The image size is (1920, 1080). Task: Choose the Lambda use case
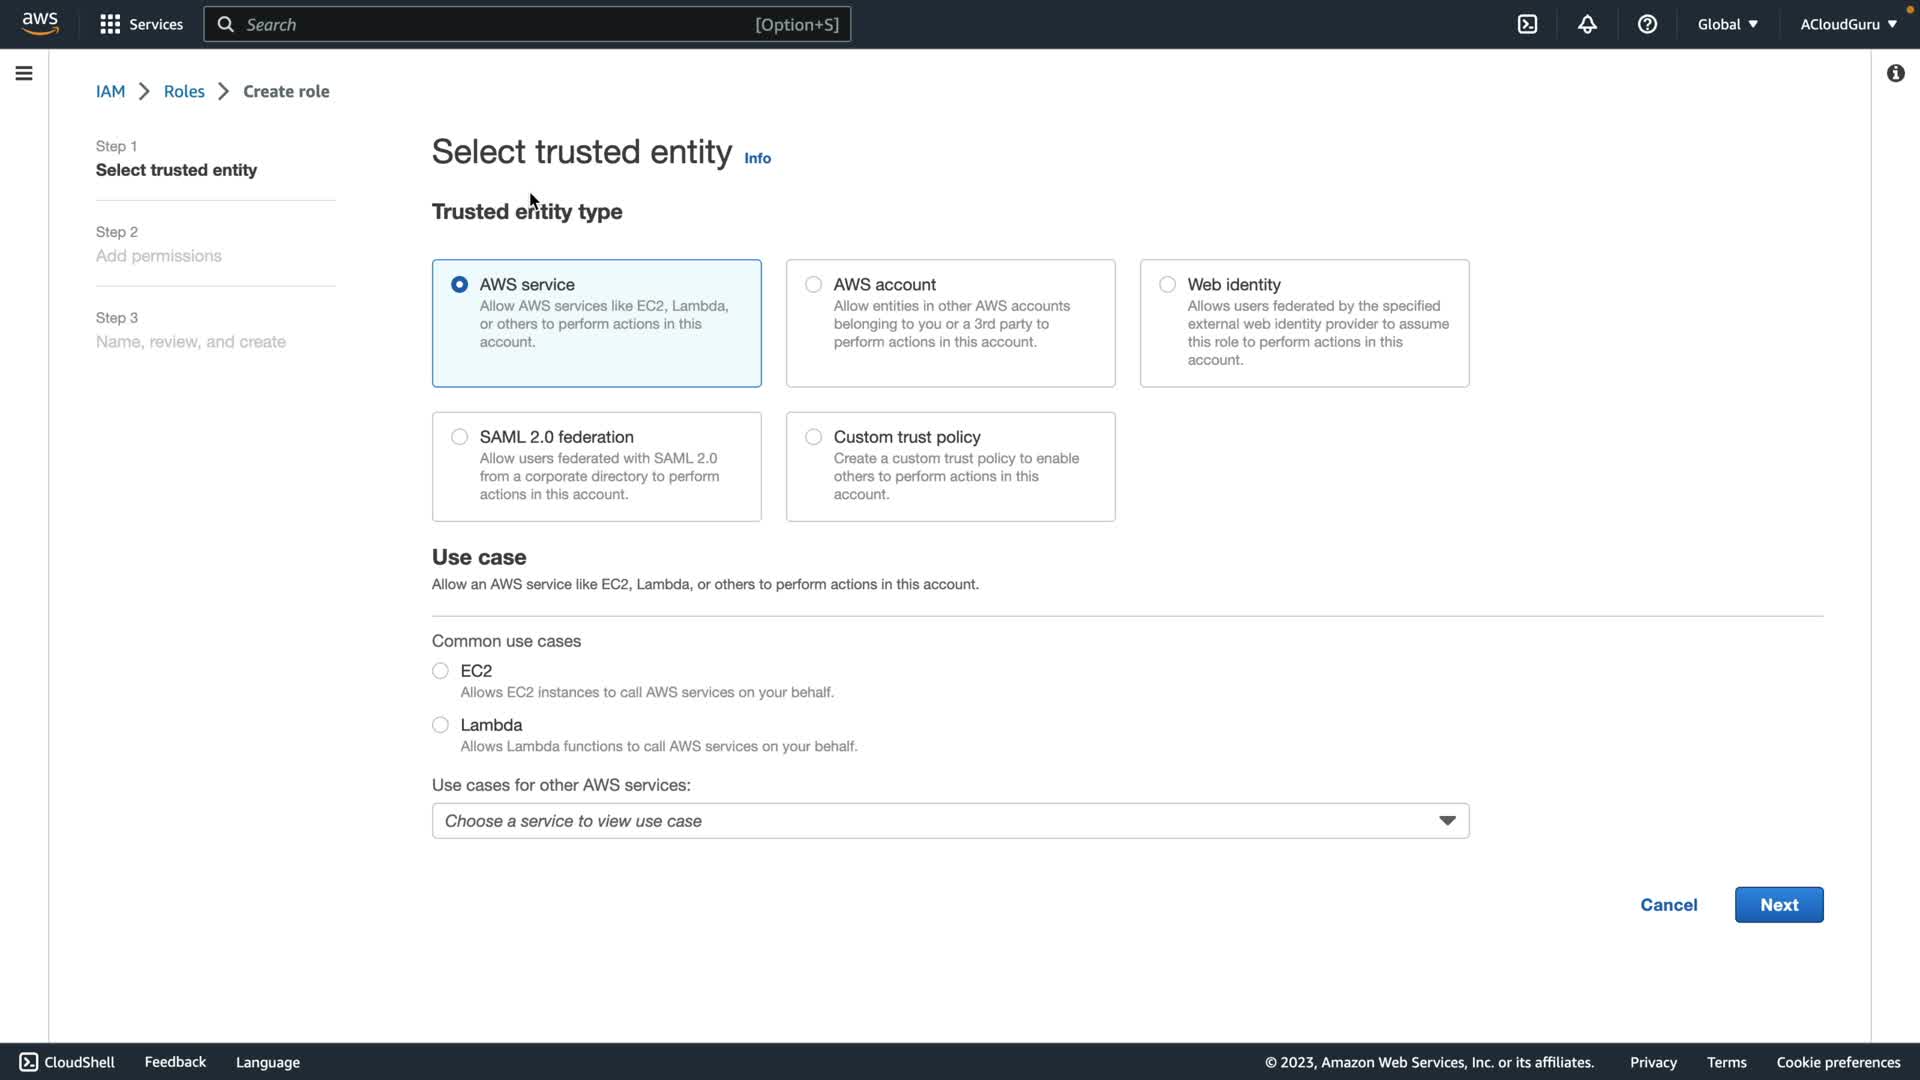tap(440, 725)
